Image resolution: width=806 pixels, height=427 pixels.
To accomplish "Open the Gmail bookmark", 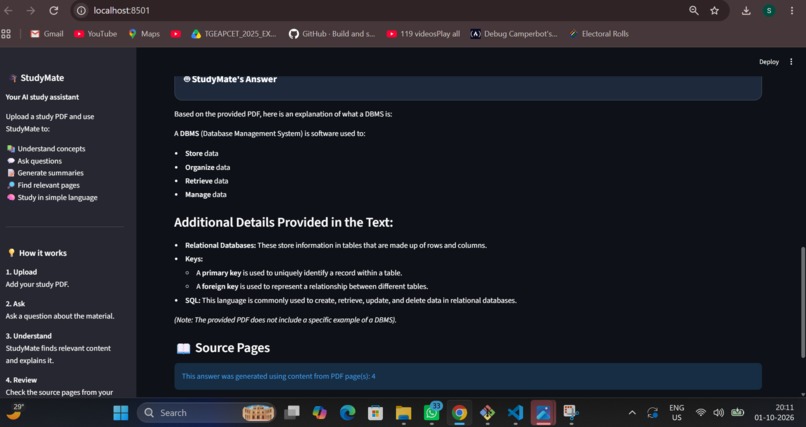I will click(47, 34).
